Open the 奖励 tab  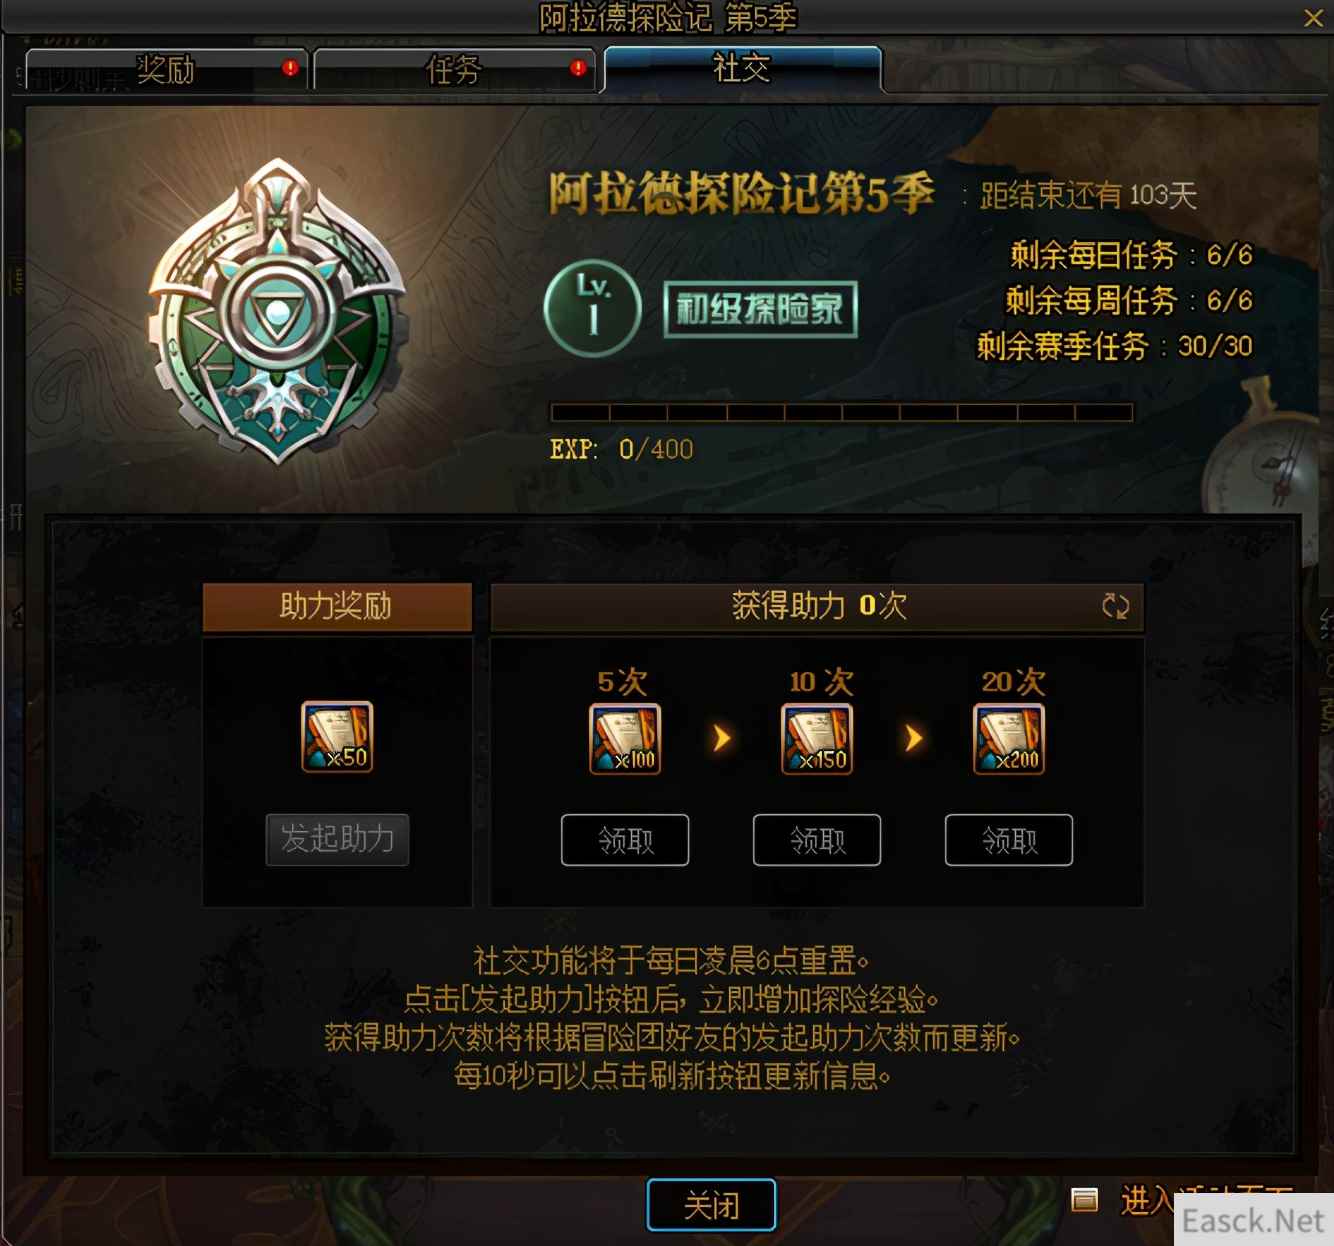pos(166,70)
